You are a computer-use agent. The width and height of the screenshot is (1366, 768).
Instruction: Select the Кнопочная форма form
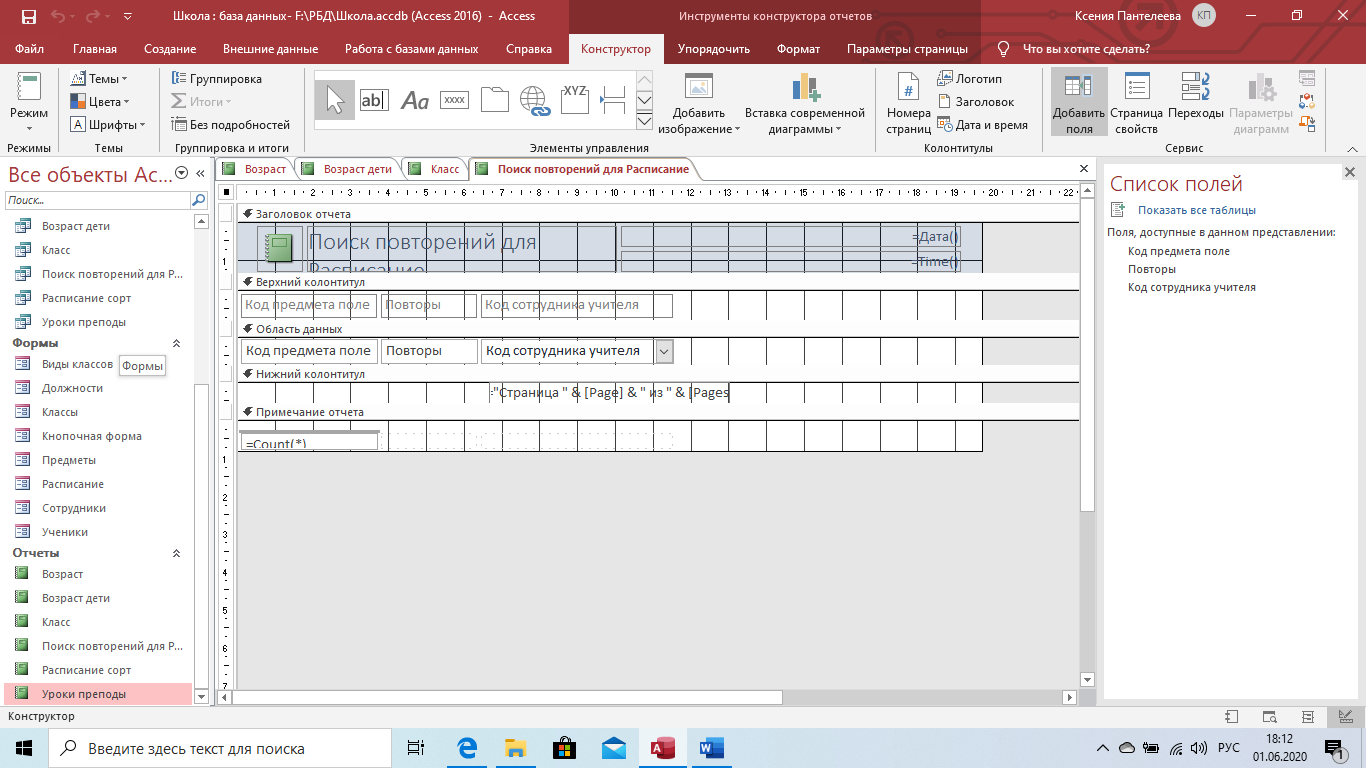[x=92, y=436]
